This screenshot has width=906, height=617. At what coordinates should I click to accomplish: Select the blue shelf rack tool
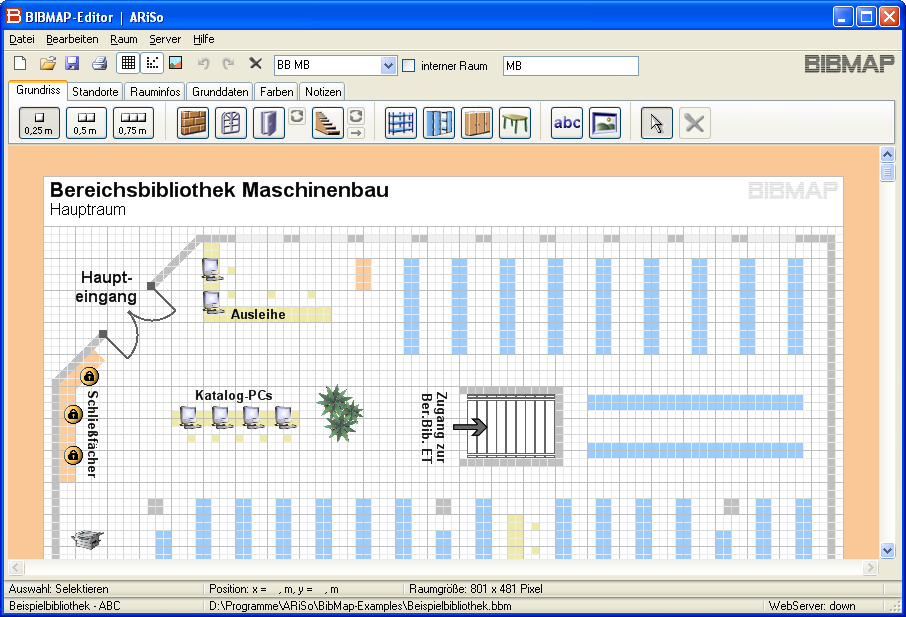[400, 123]
